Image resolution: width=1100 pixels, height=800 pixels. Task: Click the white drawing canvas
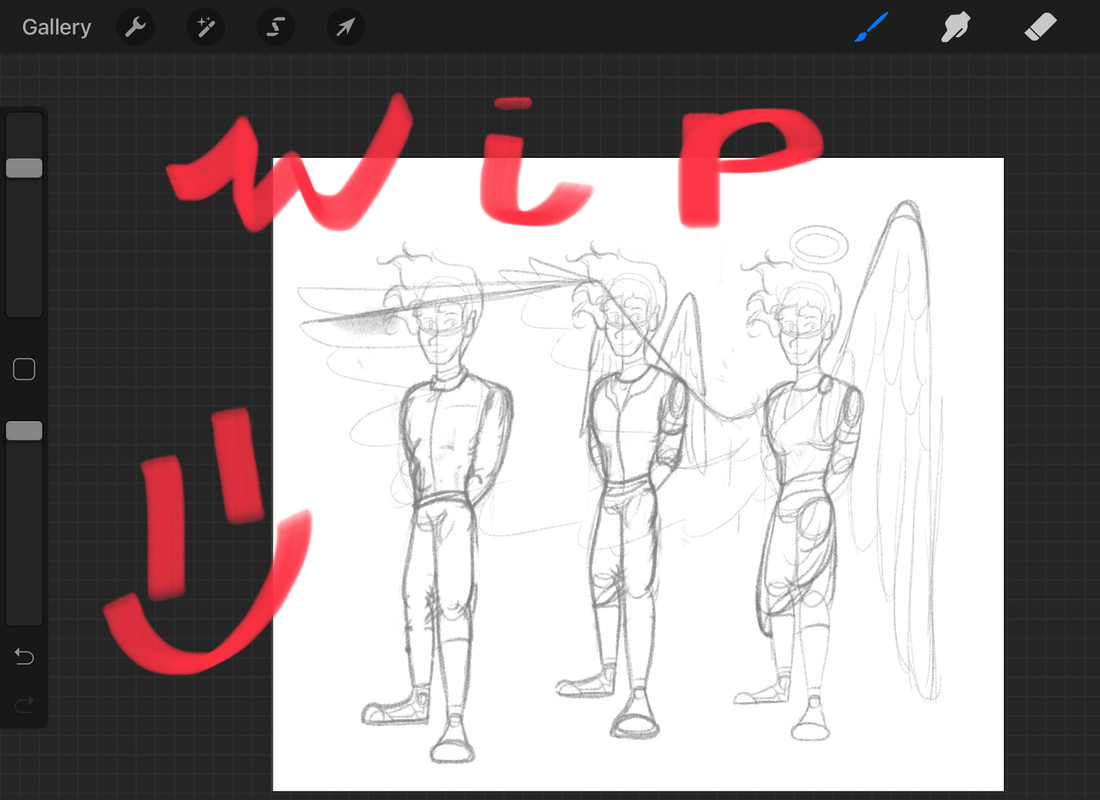(x=638, y=474)
